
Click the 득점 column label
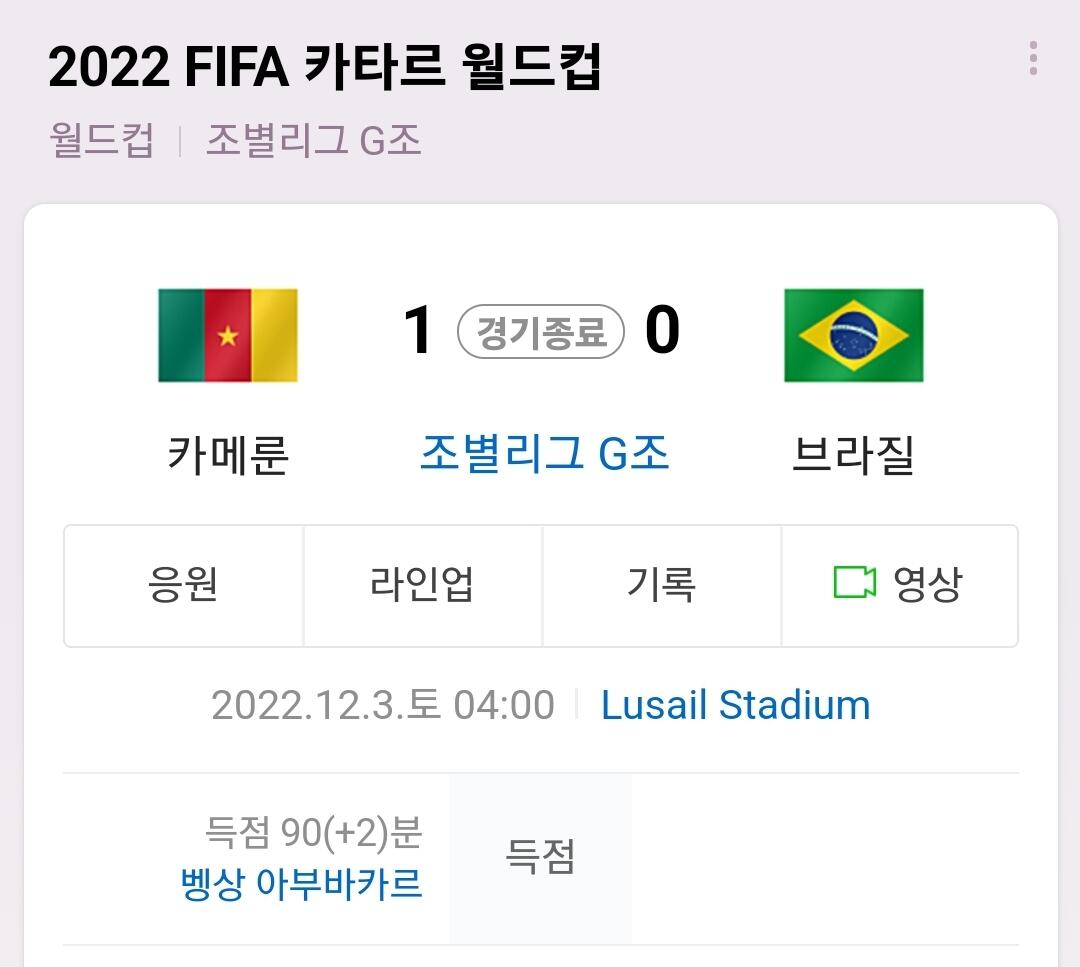pos(540,858)
